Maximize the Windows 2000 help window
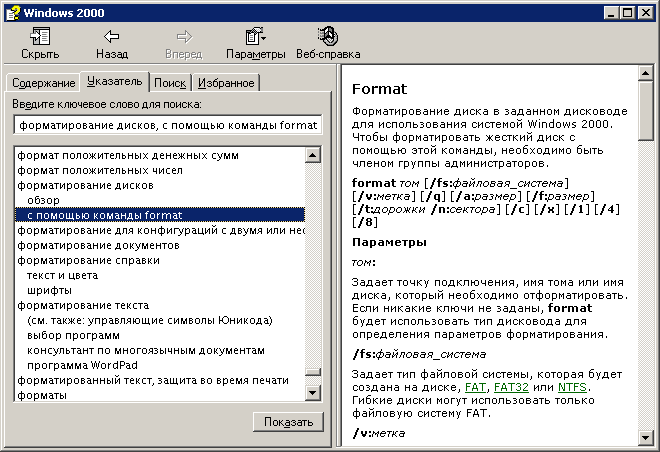Screen dimensions: 660x452 [x=627, y=13]
